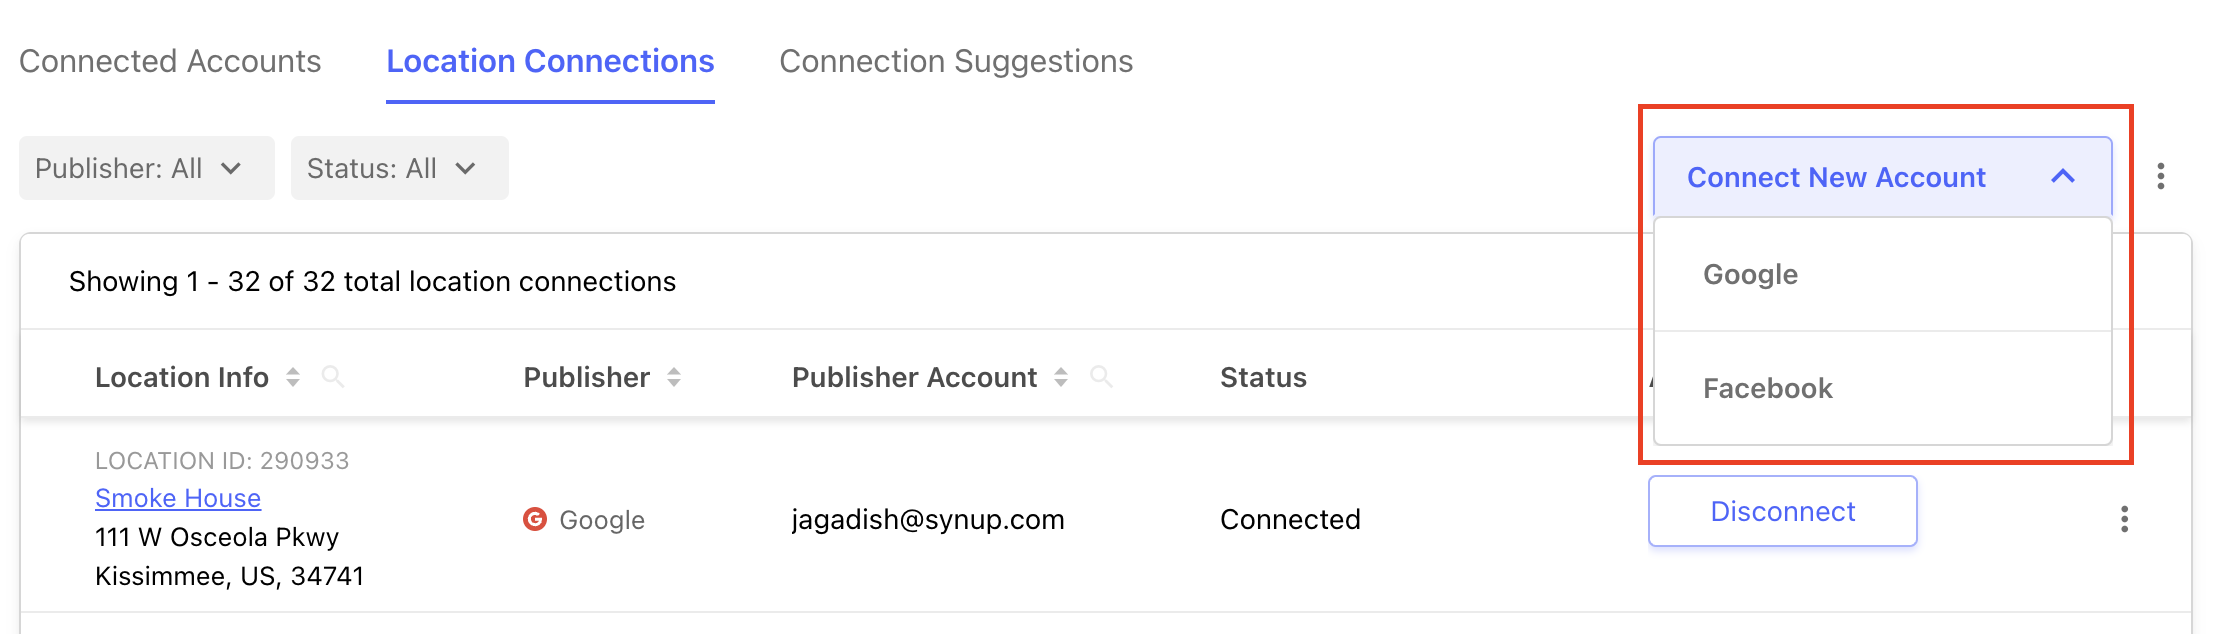
Task: Open Smoke House row options menu
Action: (2124, 519)
